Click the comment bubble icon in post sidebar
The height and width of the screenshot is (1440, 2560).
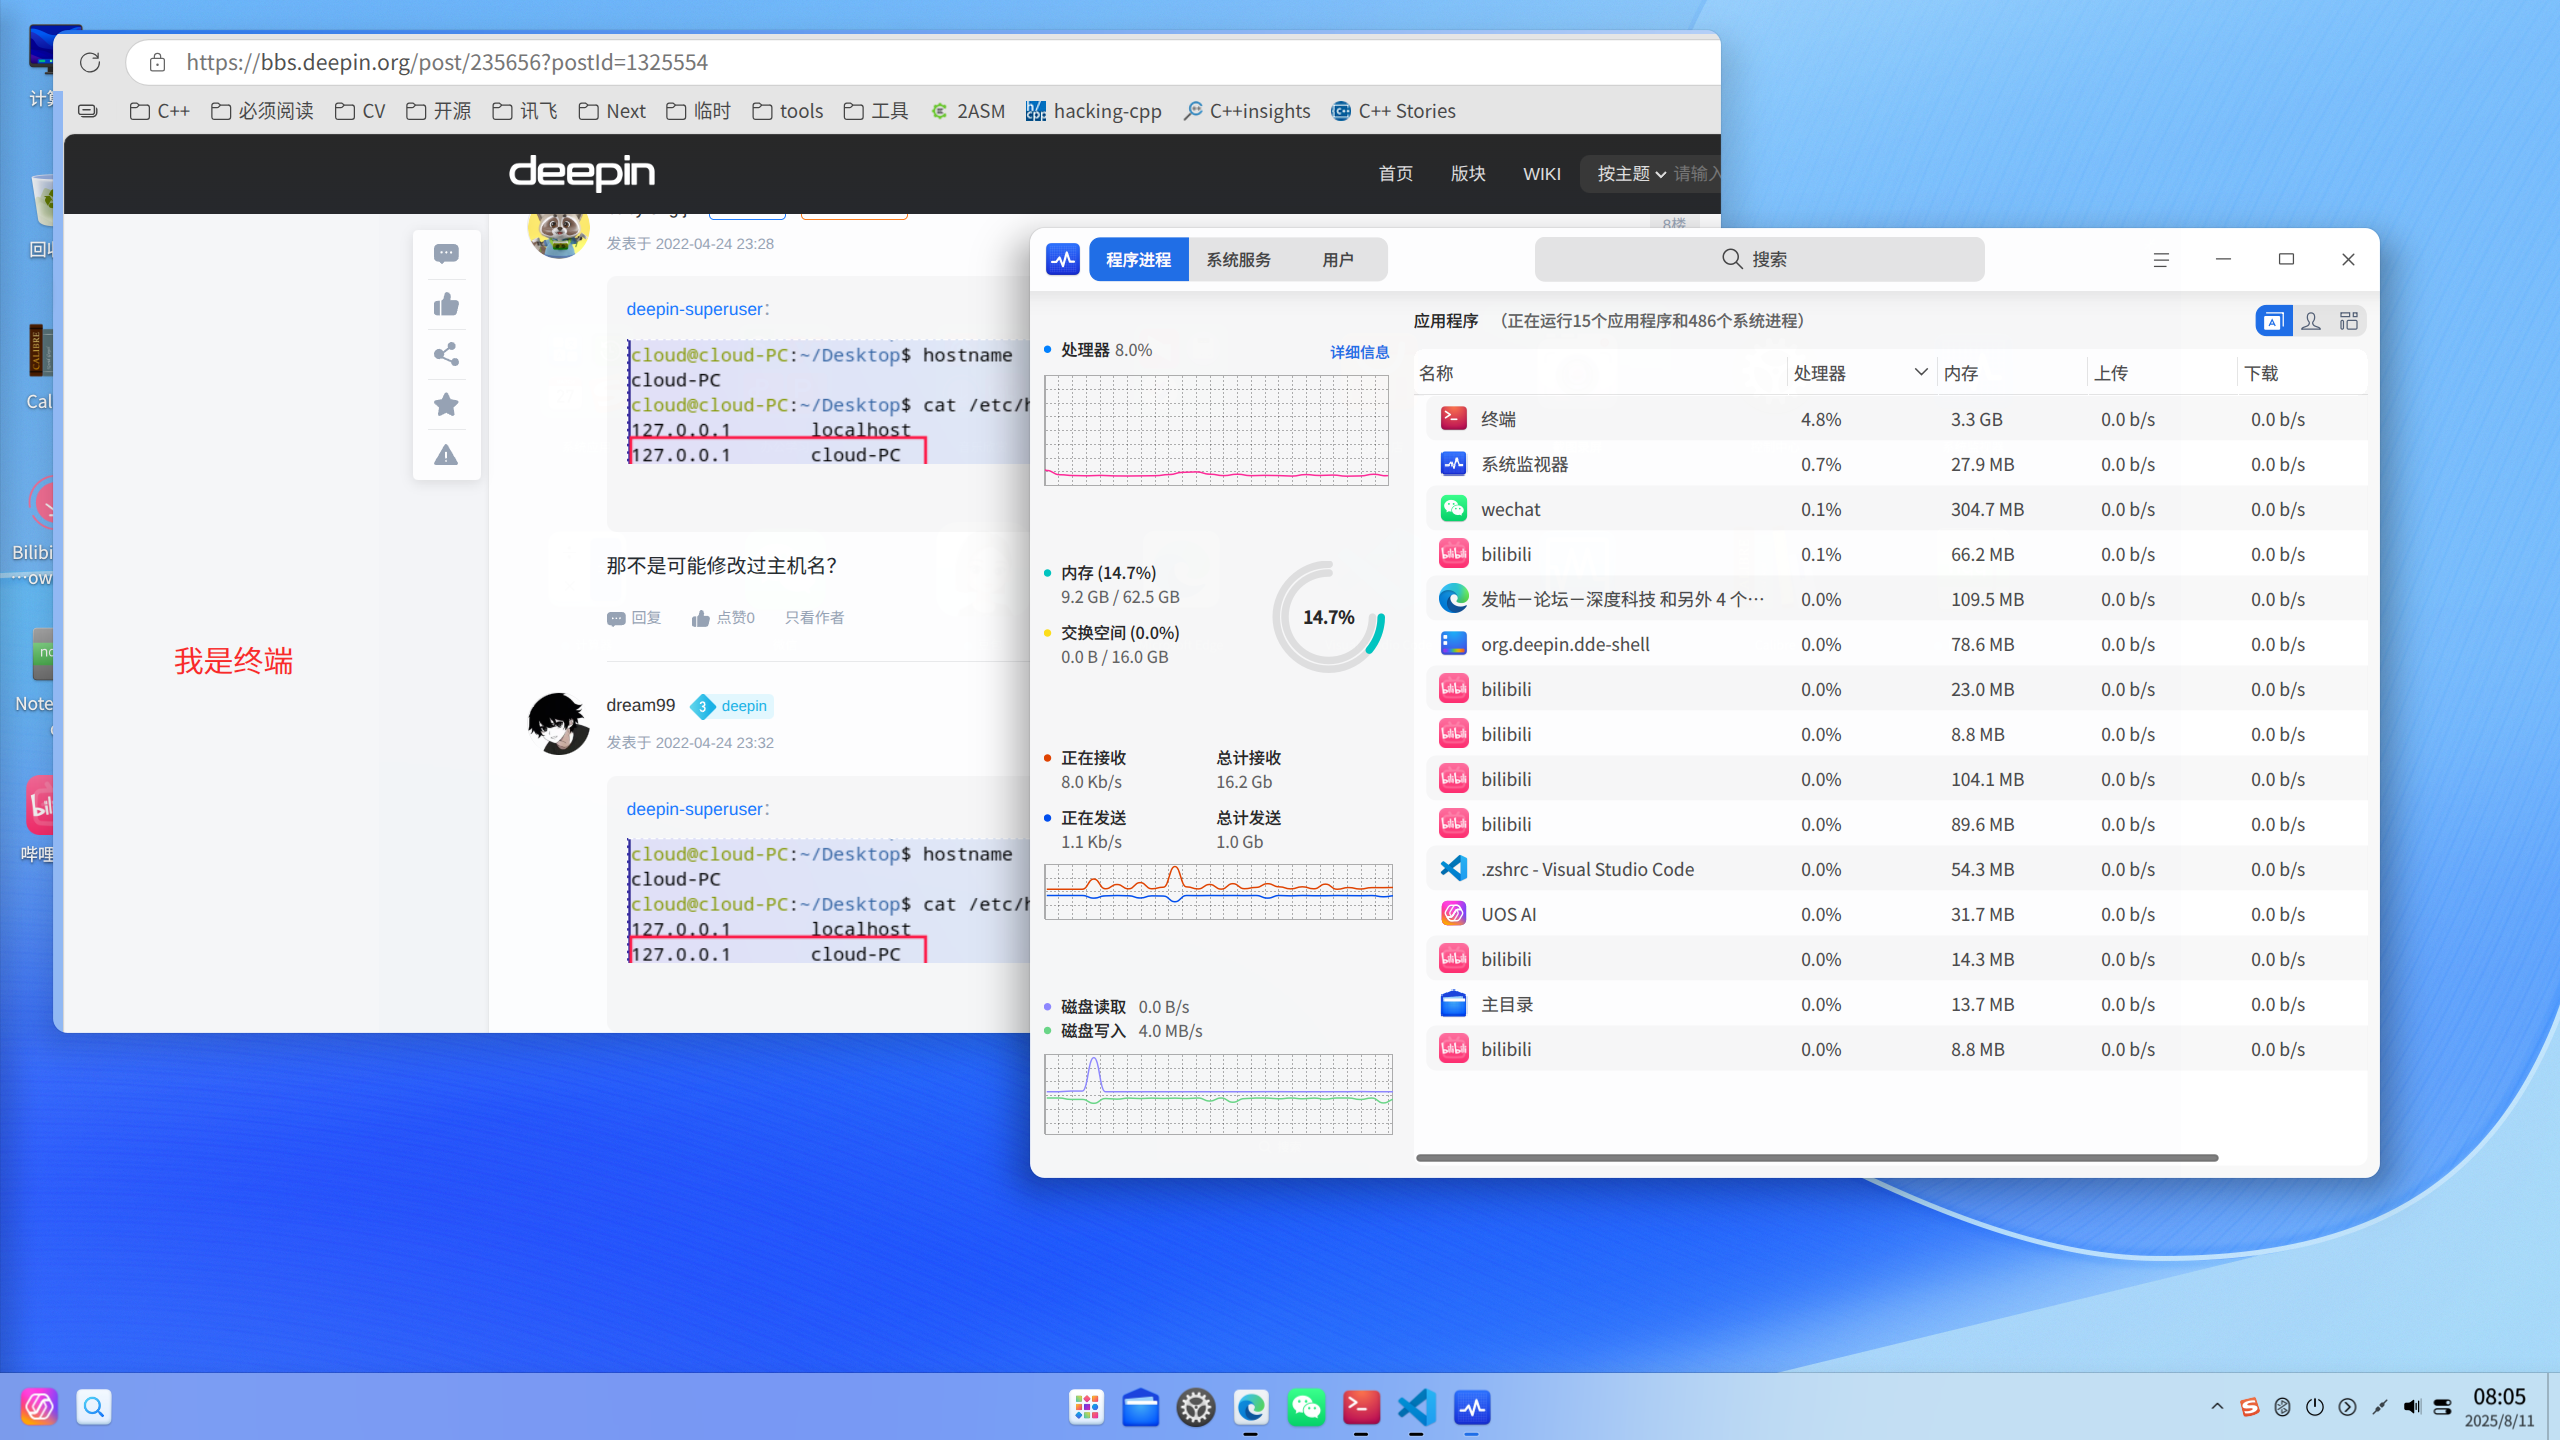[446, 254]
